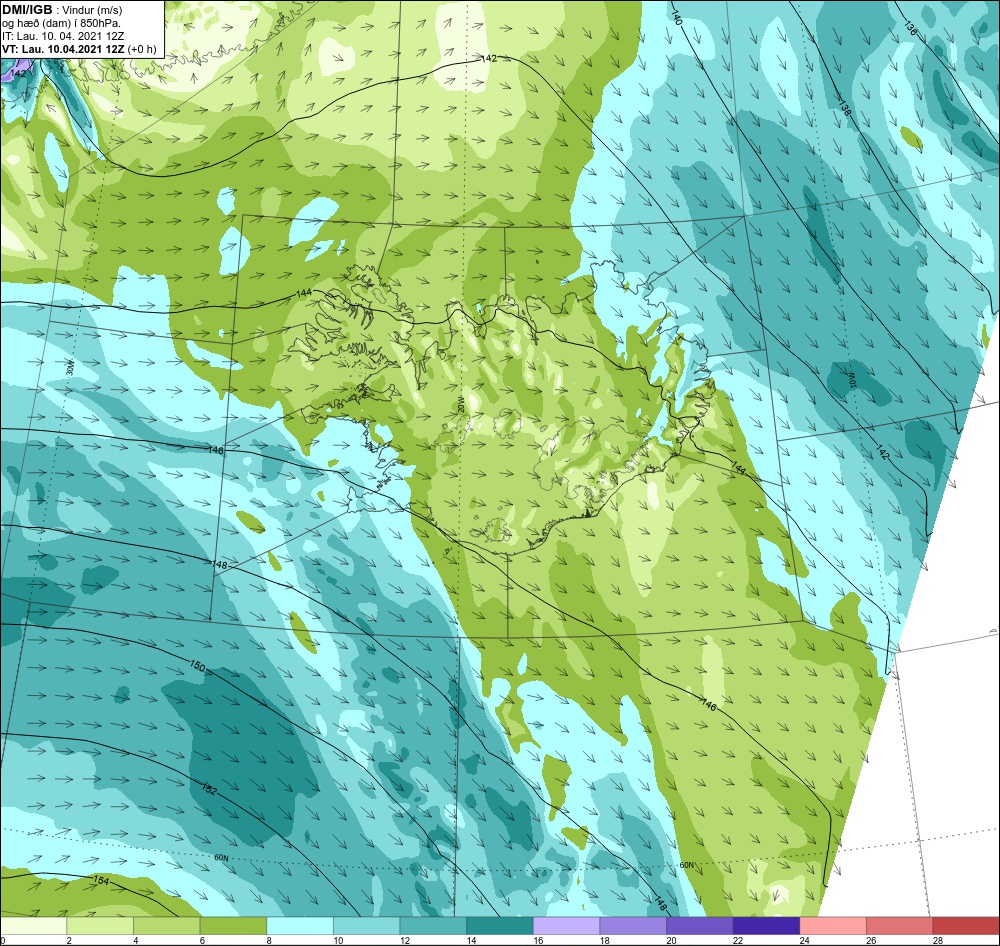Click the '136' contour label
Screen dimensions: 1000x946
point(911,27)
